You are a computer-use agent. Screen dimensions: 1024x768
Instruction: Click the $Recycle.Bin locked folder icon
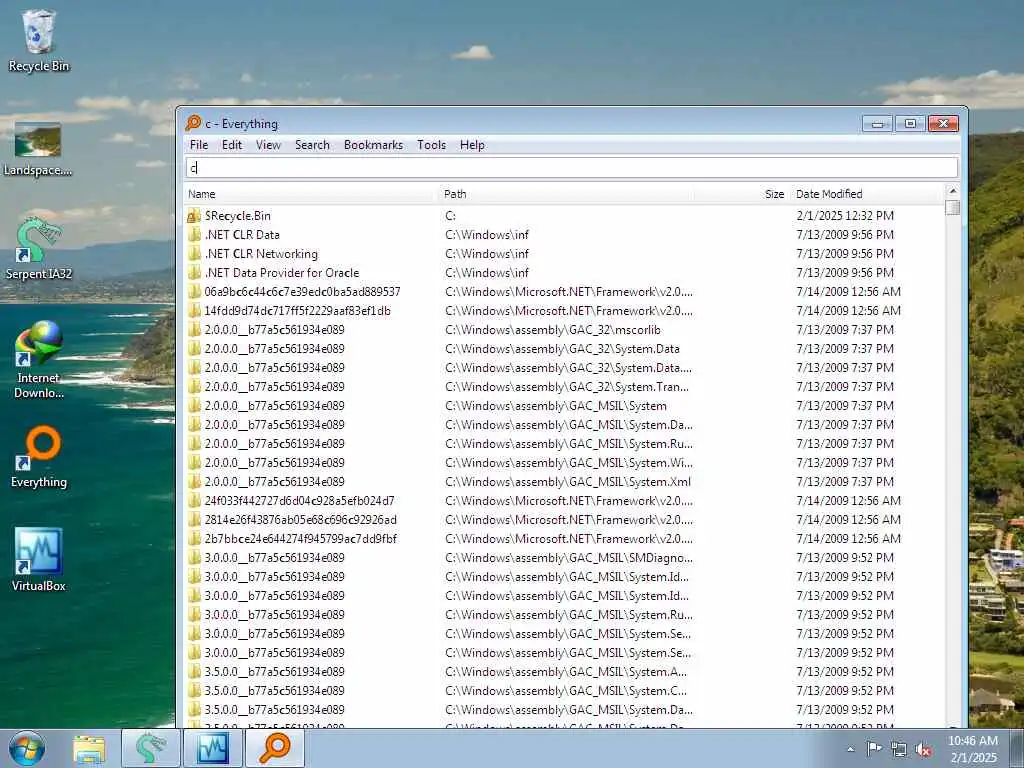pos(194,216)
